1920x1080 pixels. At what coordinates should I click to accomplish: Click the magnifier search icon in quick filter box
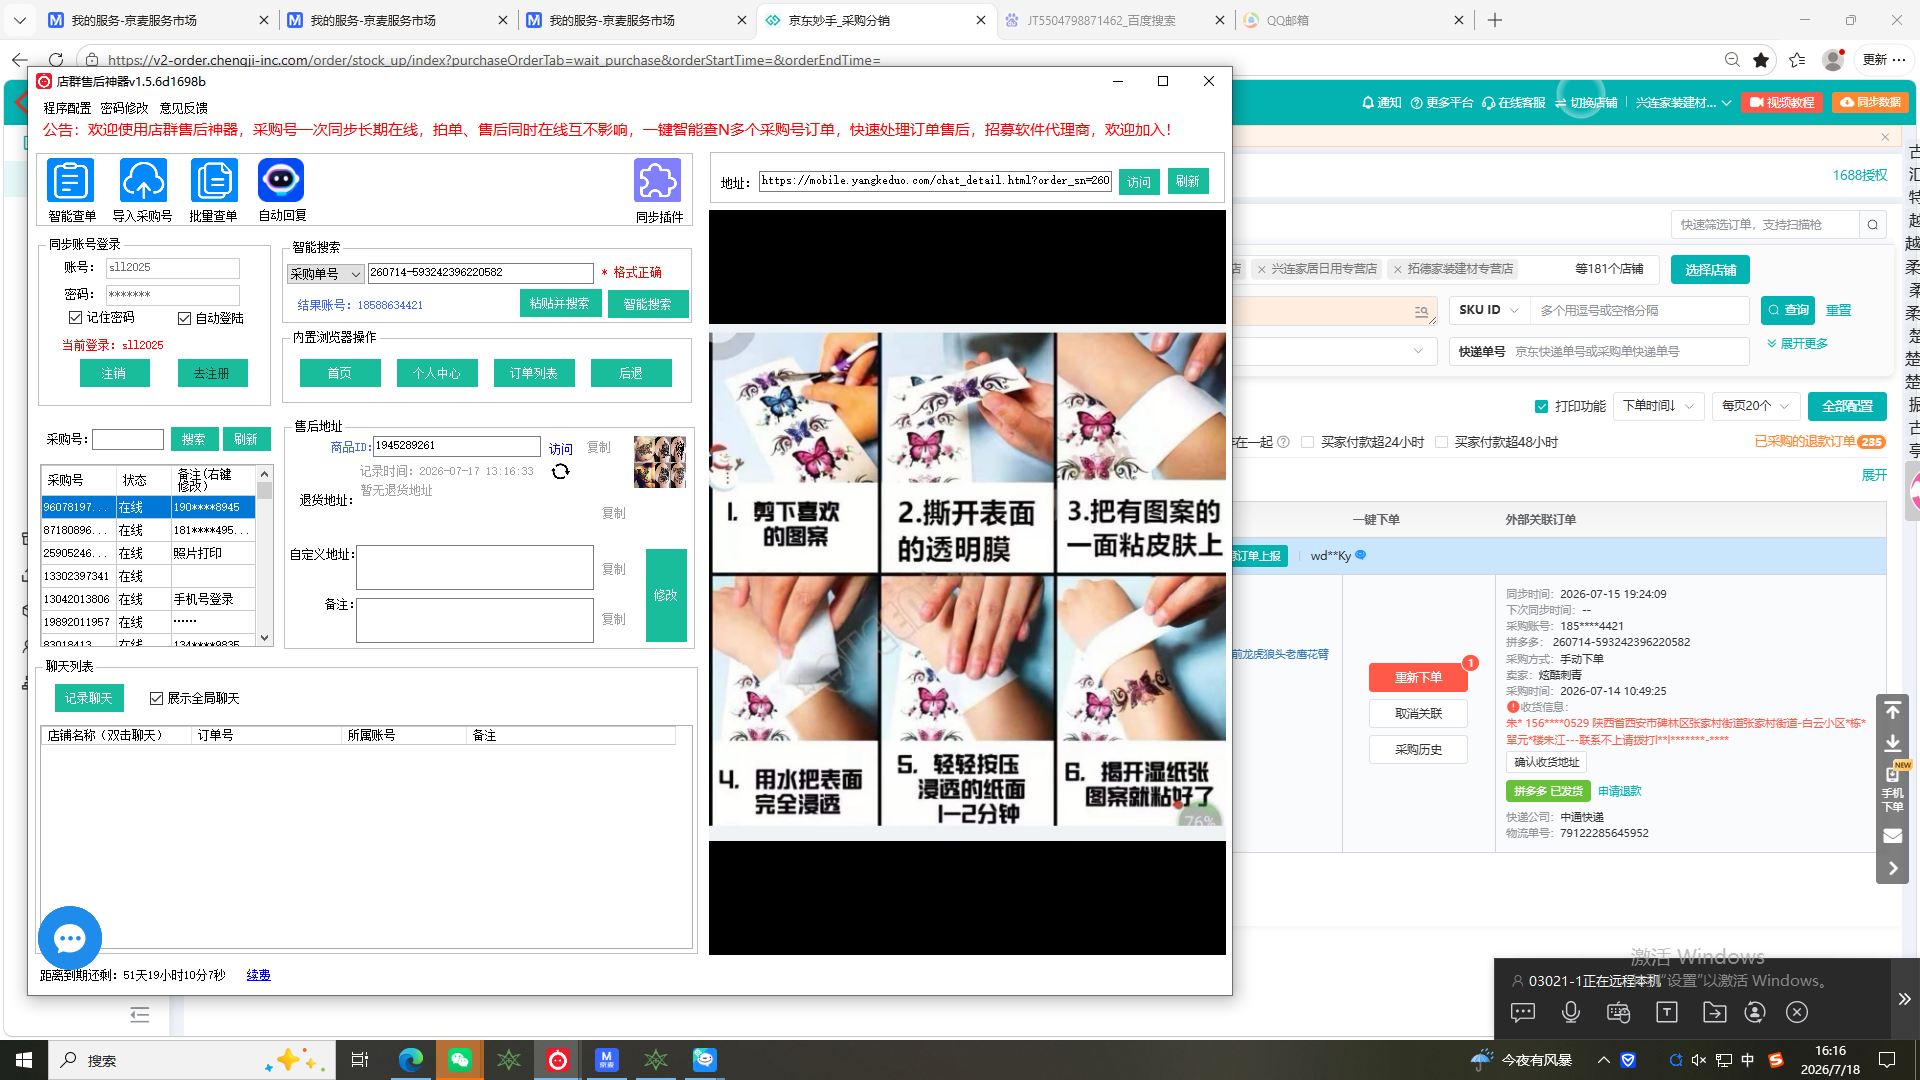tap(1873, 225)
